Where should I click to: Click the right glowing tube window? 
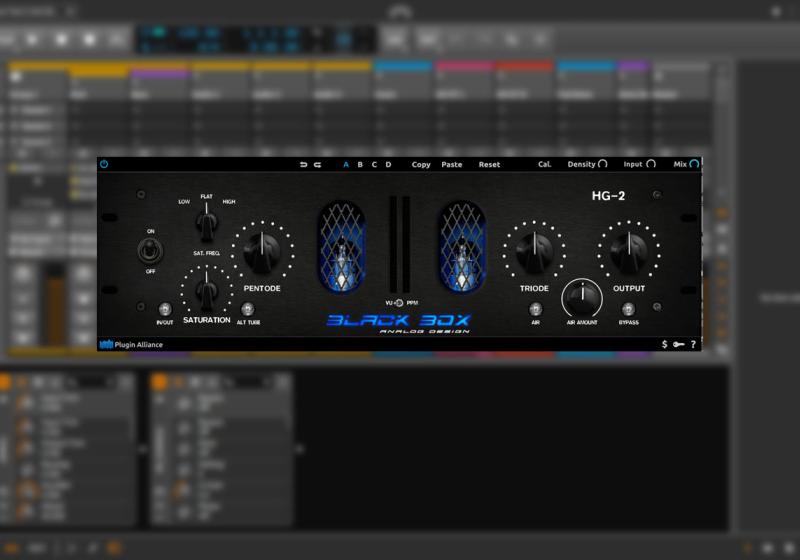461,247
